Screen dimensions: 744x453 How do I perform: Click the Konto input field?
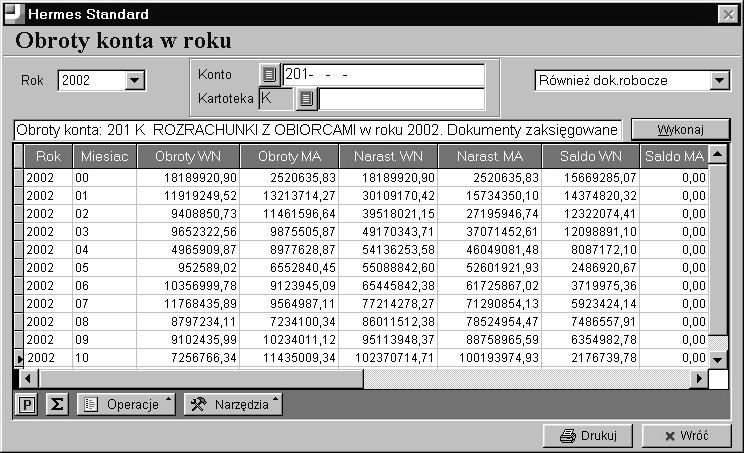point(383,74)
